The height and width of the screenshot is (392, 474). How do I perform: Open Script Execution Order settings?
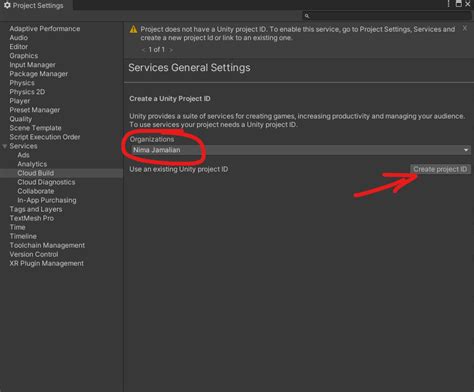45,137
